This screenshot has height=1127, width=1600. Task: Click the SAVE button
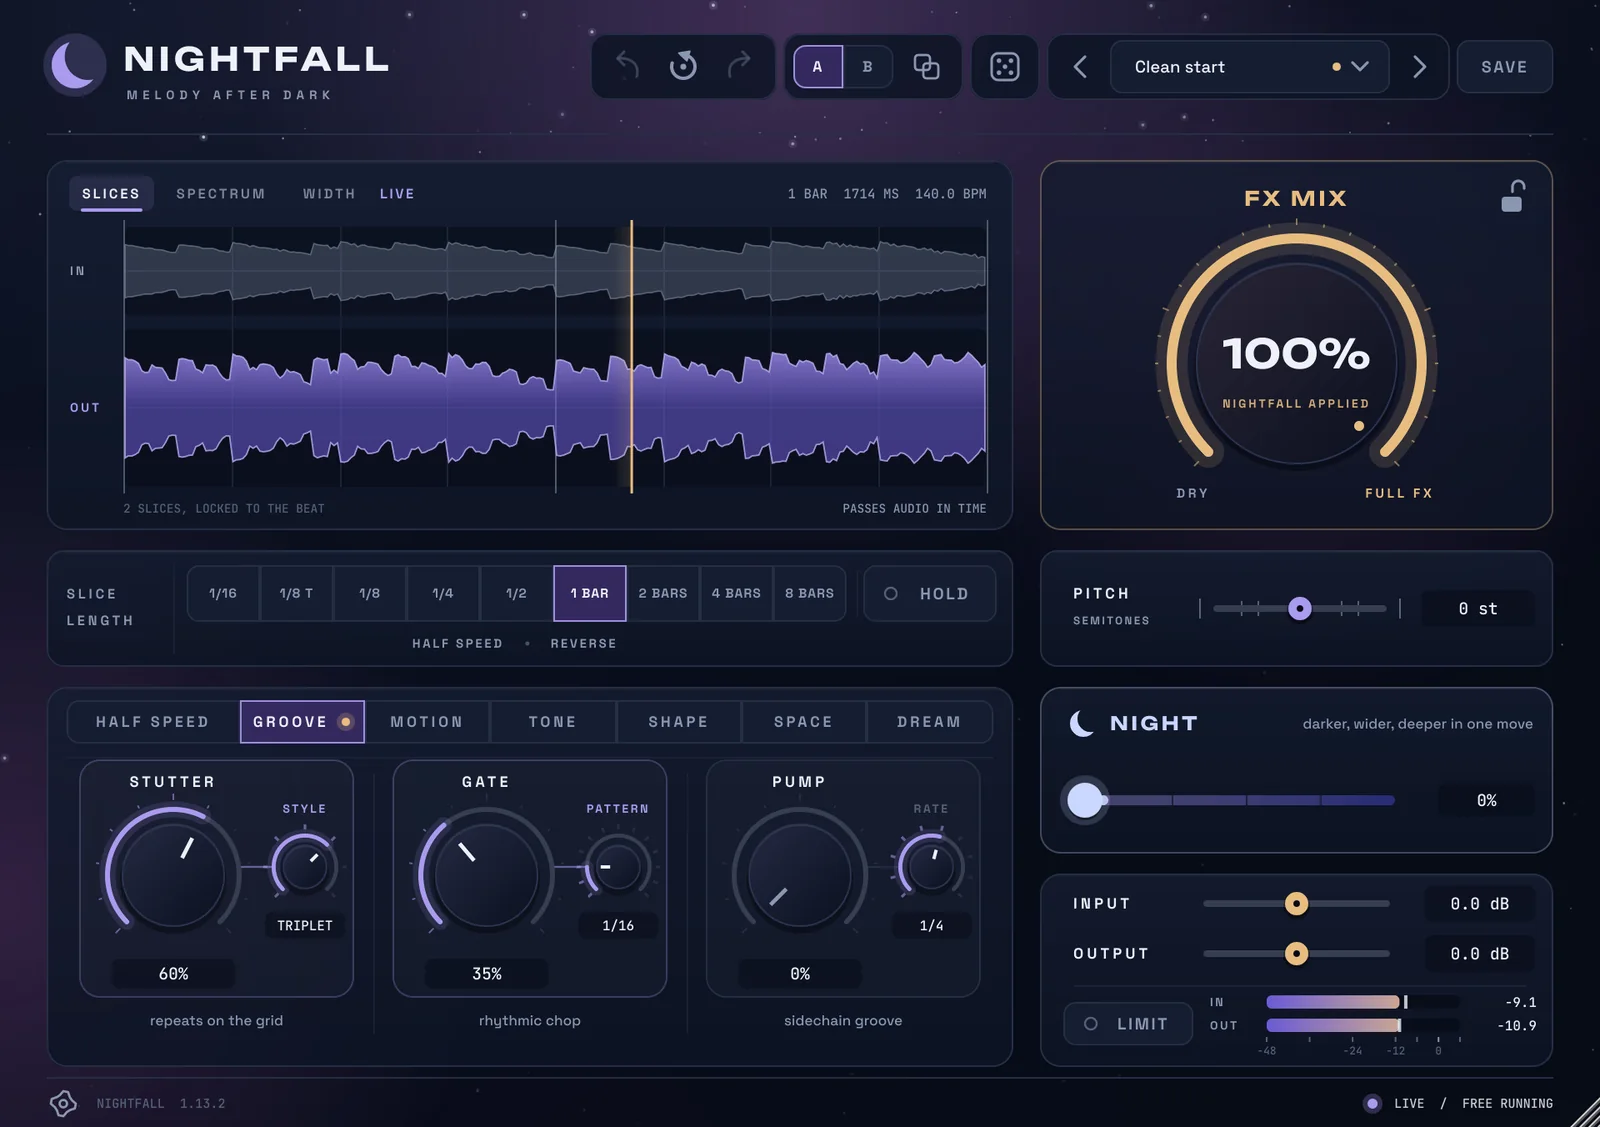click(x=1504, y=67)
